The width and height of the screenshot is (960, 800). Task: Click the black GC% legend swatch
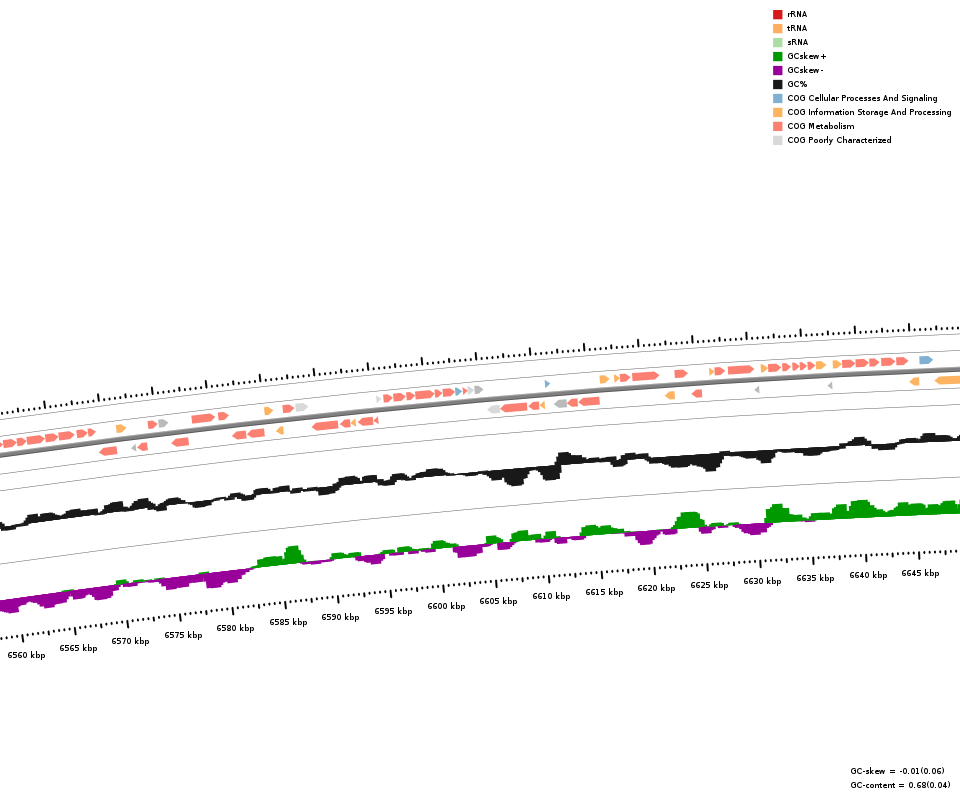pyautogui.click(x=777, y=84)
